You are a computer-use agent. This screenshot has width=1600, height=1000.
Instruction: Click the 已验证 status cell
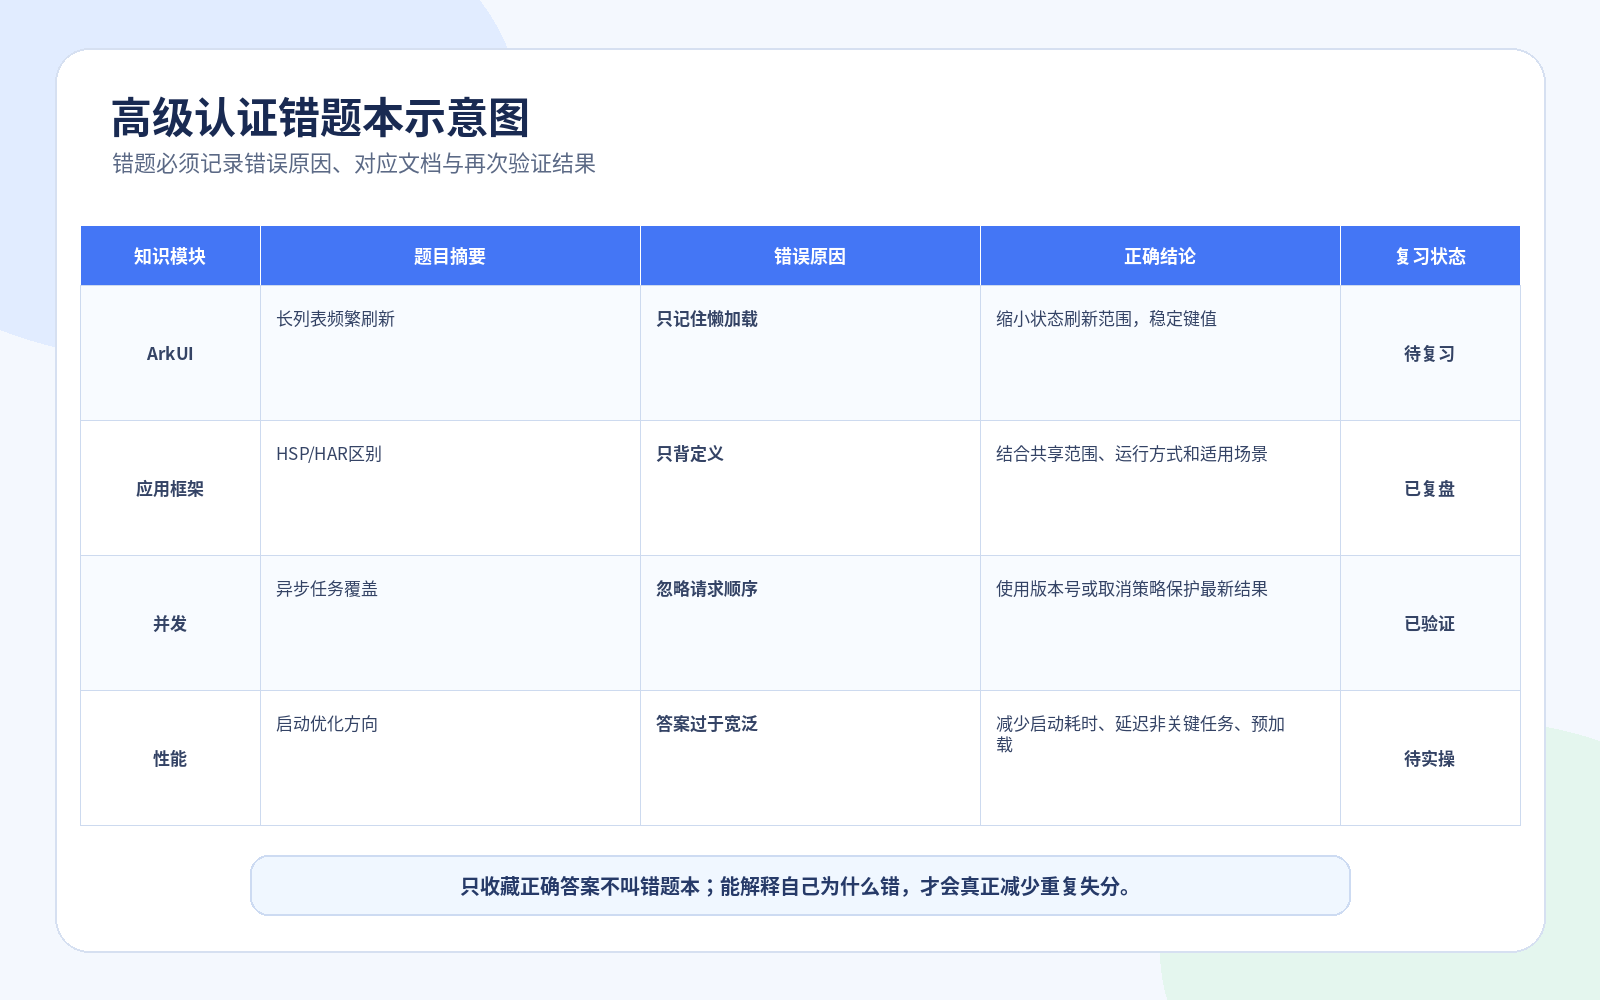tap(1430, 623)
